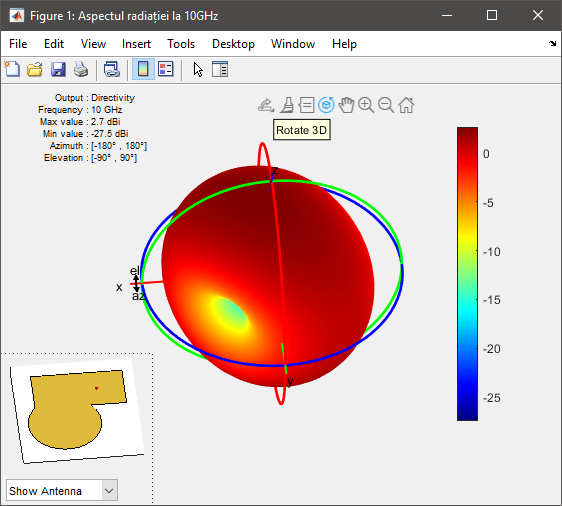Select the Edit Plot arrow tool
Viewport: 562px width, 506px height.
(198, 69)
